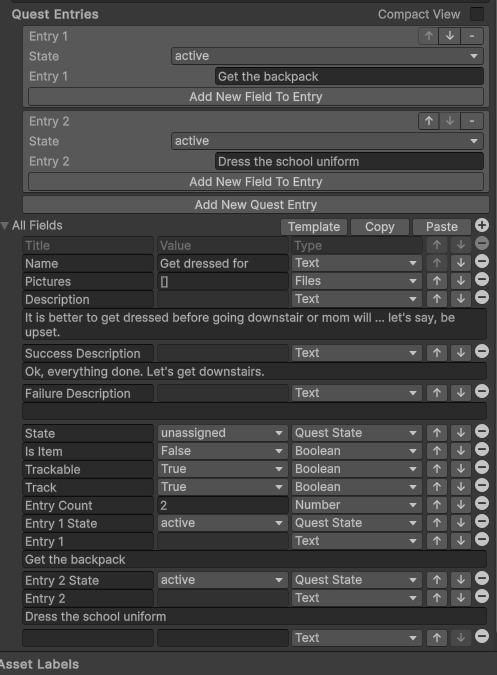This screenshot has width=497, height=675.
Task: Click the Quest Entries heading
Action: click(55, 14)
